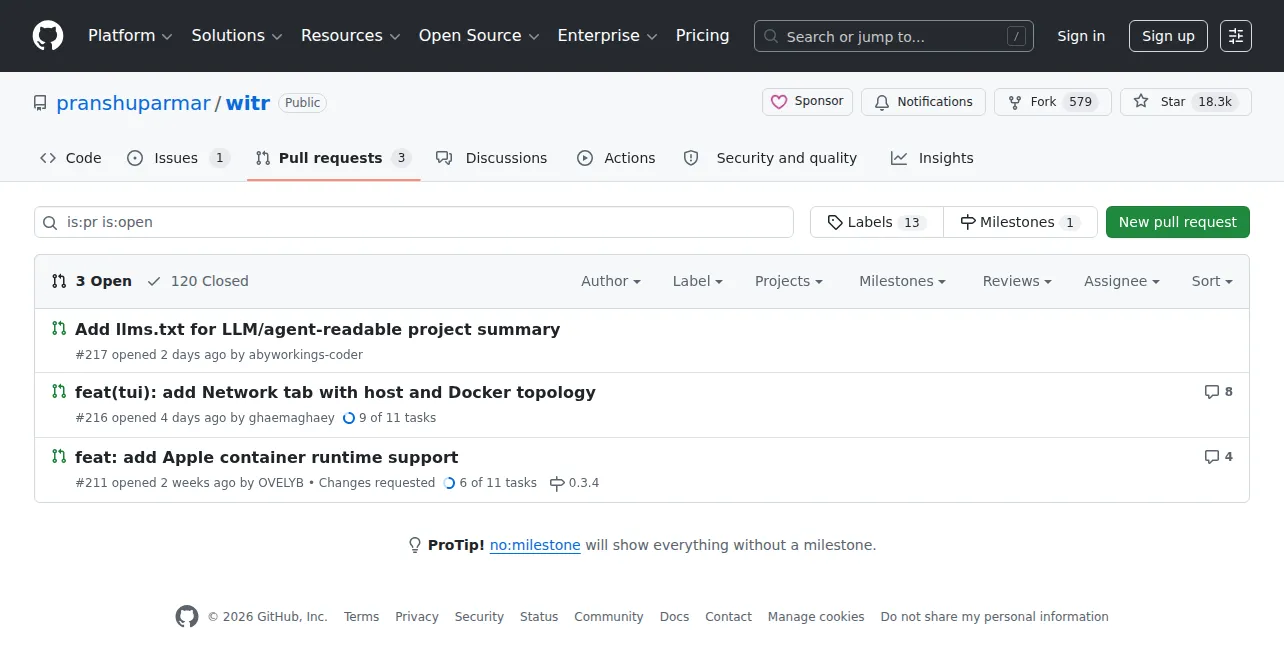
Task: Open the Actions tab
Action: pyautogui.click(x=616, y=158)
